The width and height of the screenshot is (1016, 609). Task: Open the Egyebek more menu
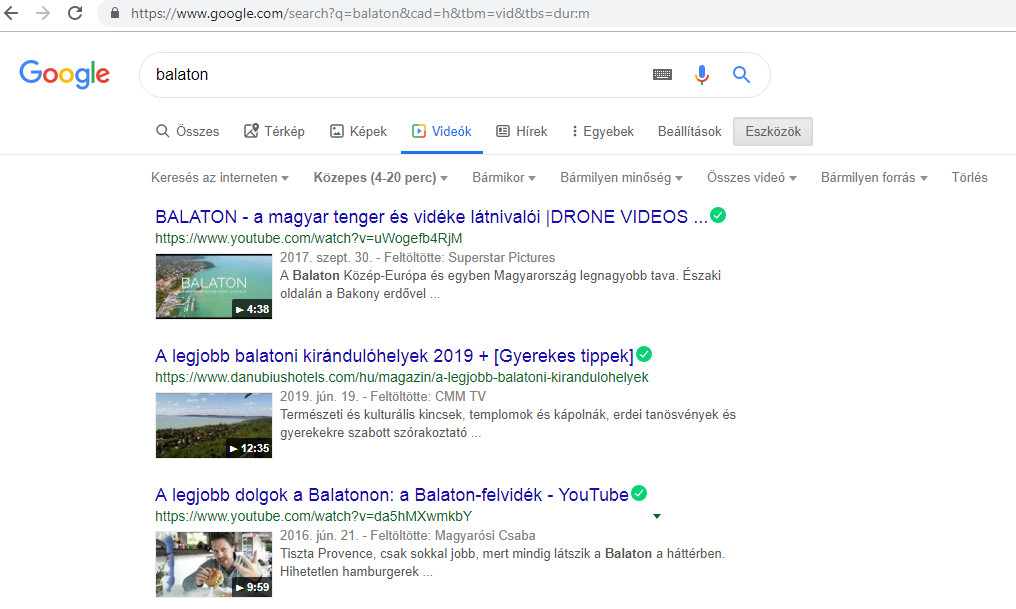pos(603,132)
